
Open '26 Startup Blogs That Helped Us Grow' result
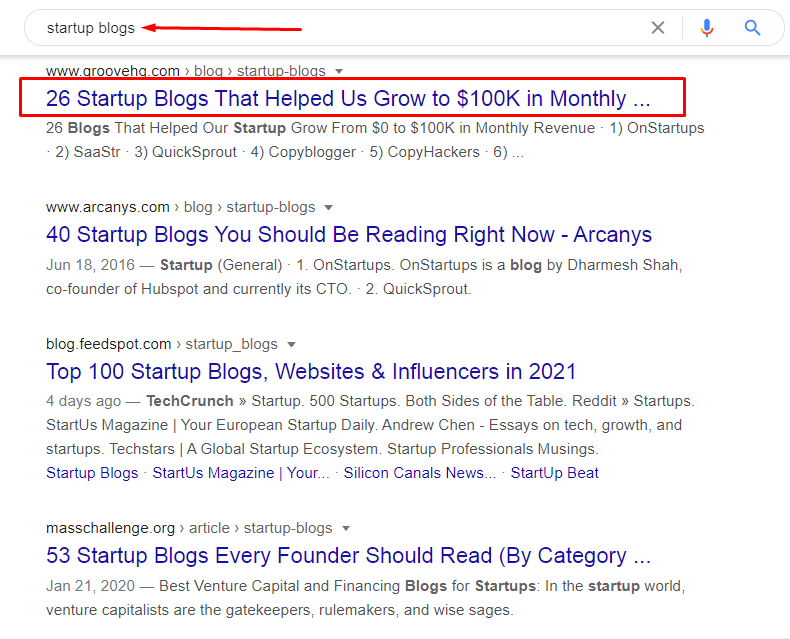(348, 98)
